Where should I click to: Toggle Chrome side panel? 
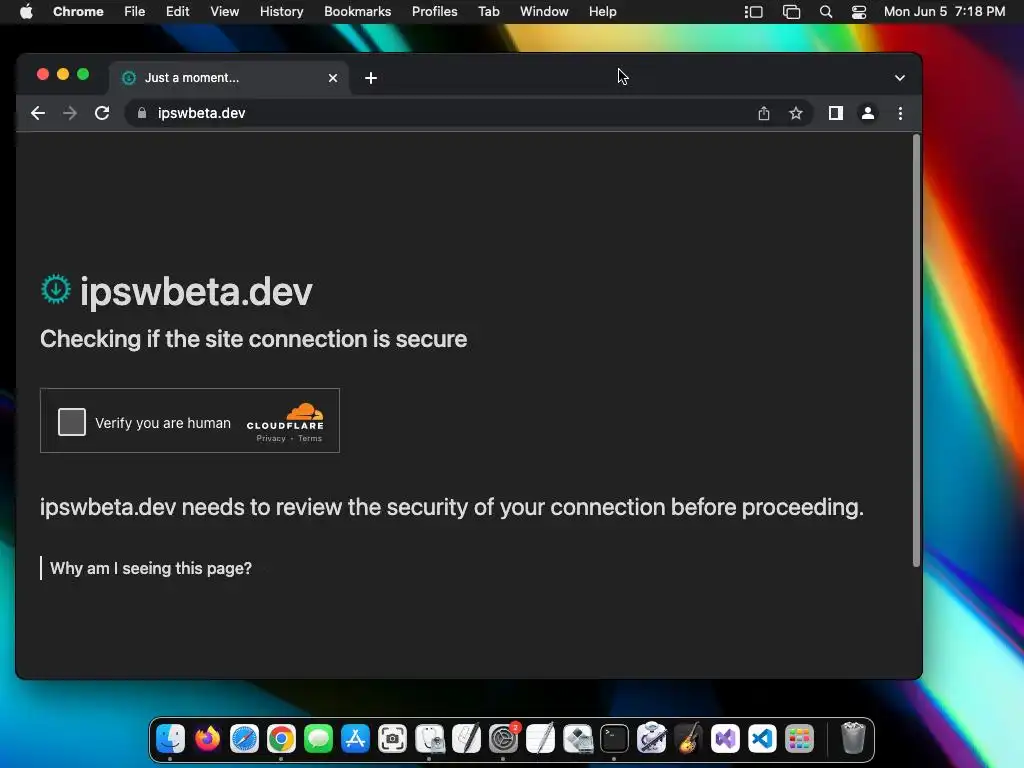[835, 113]
